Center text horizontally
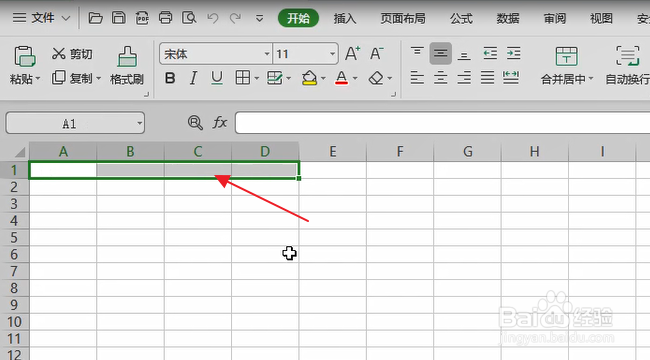The width and height of the screenshot is (650, 360). [441, 78]
